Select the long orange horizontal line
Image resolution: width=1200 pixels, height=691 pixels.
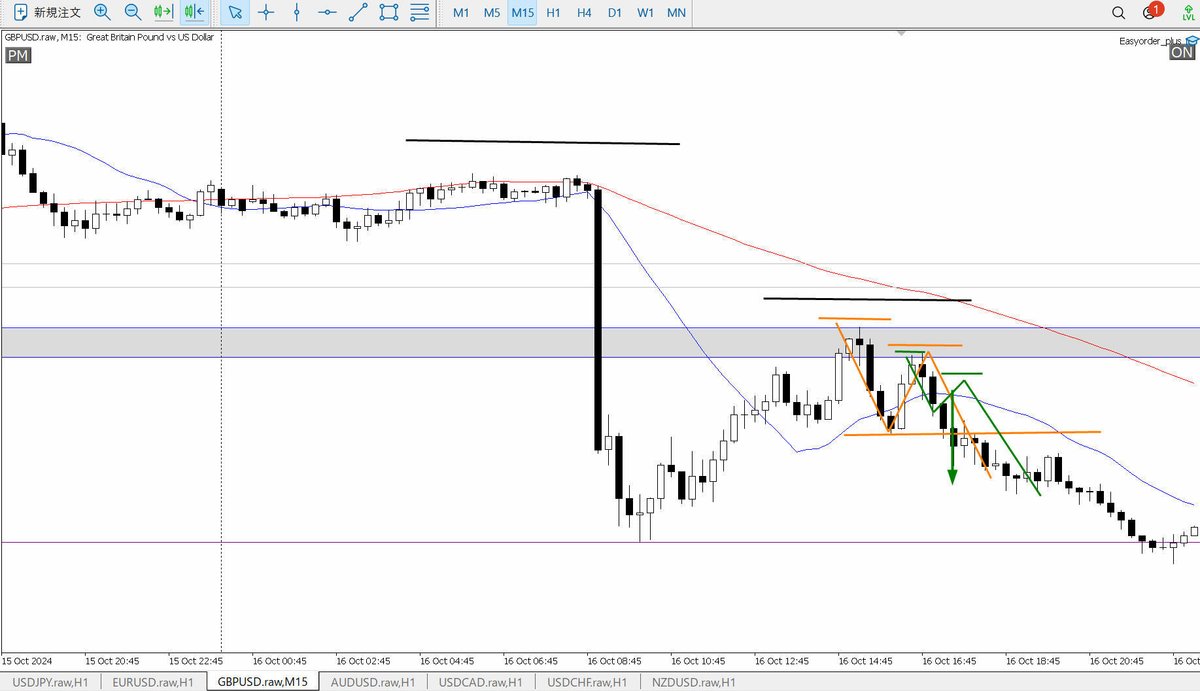972,433
